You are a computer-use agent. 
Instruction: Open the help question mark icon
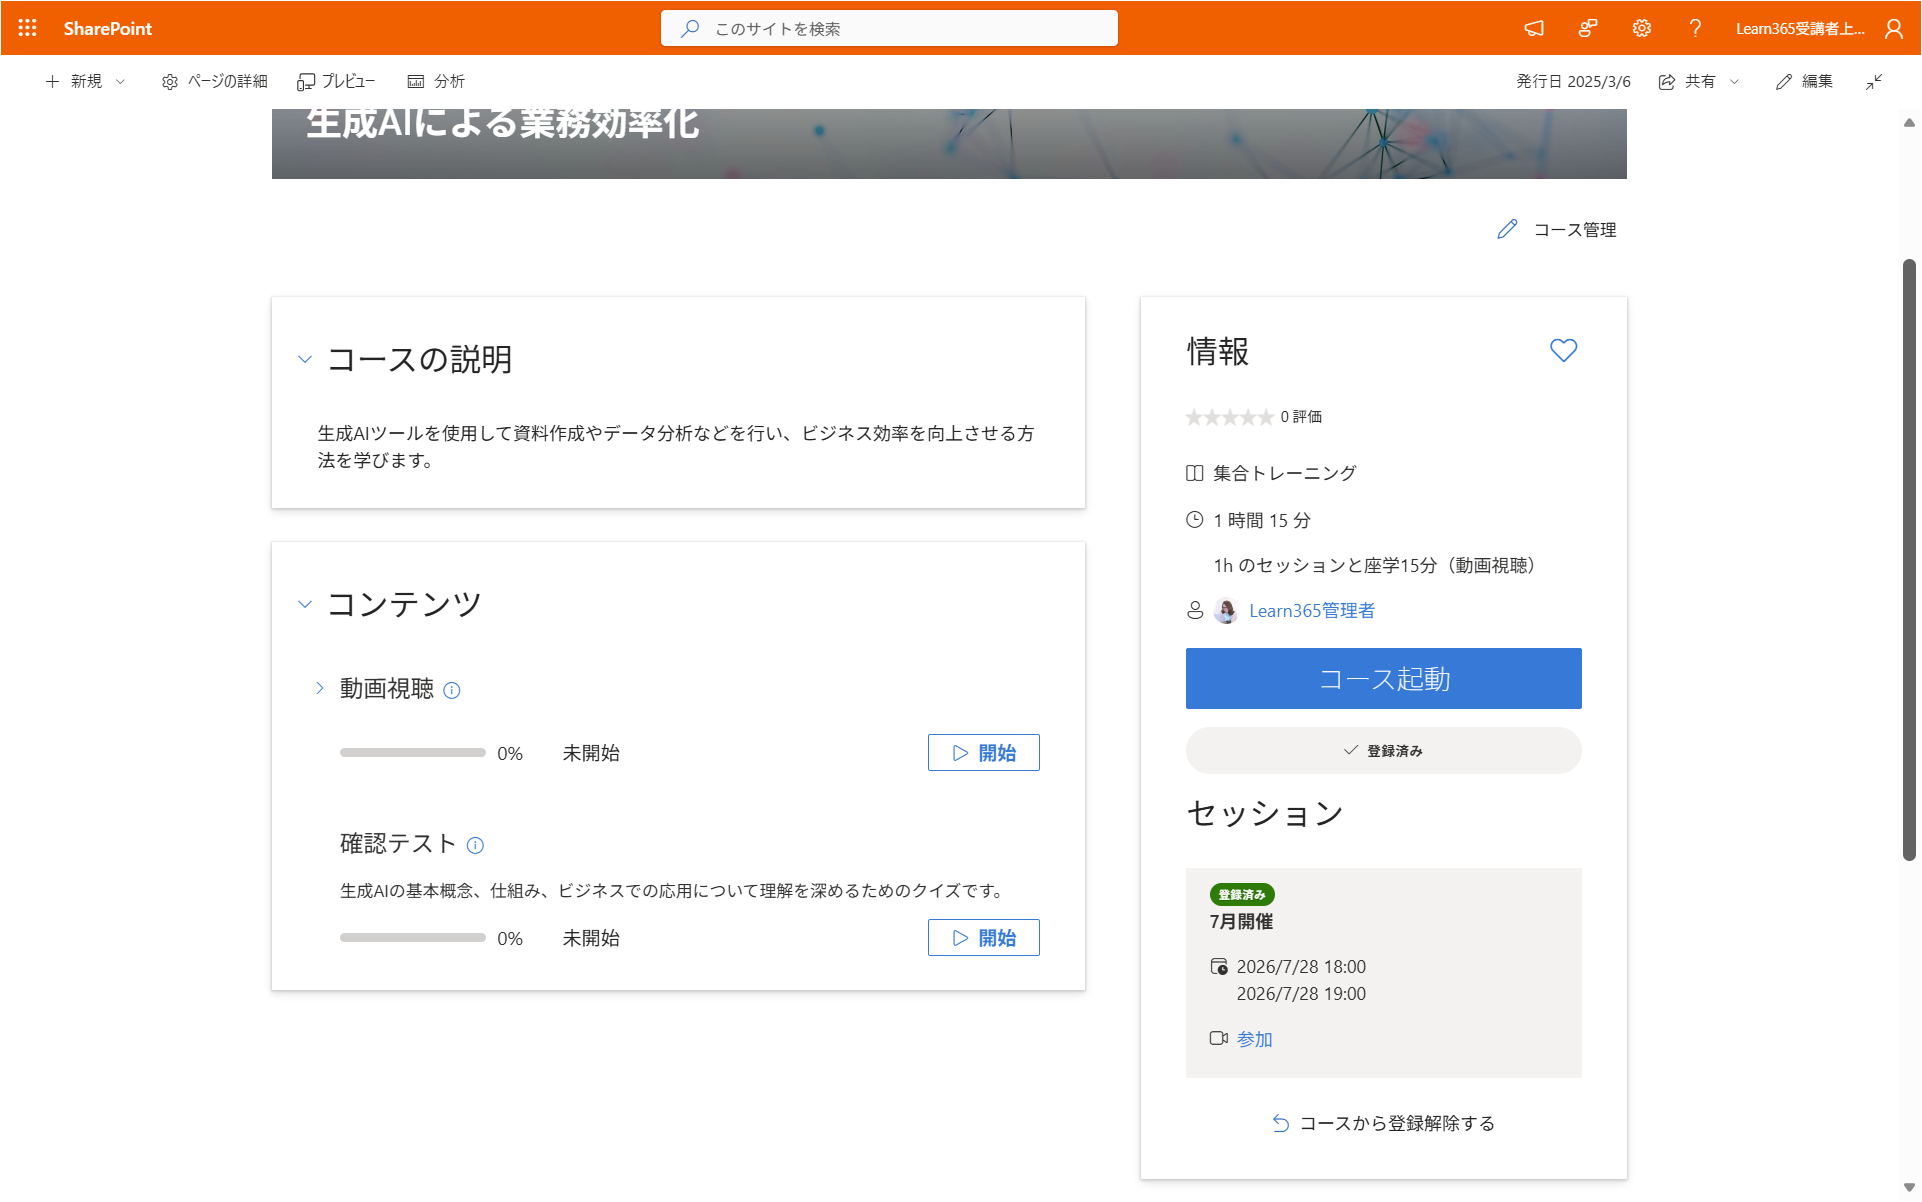1695,28
